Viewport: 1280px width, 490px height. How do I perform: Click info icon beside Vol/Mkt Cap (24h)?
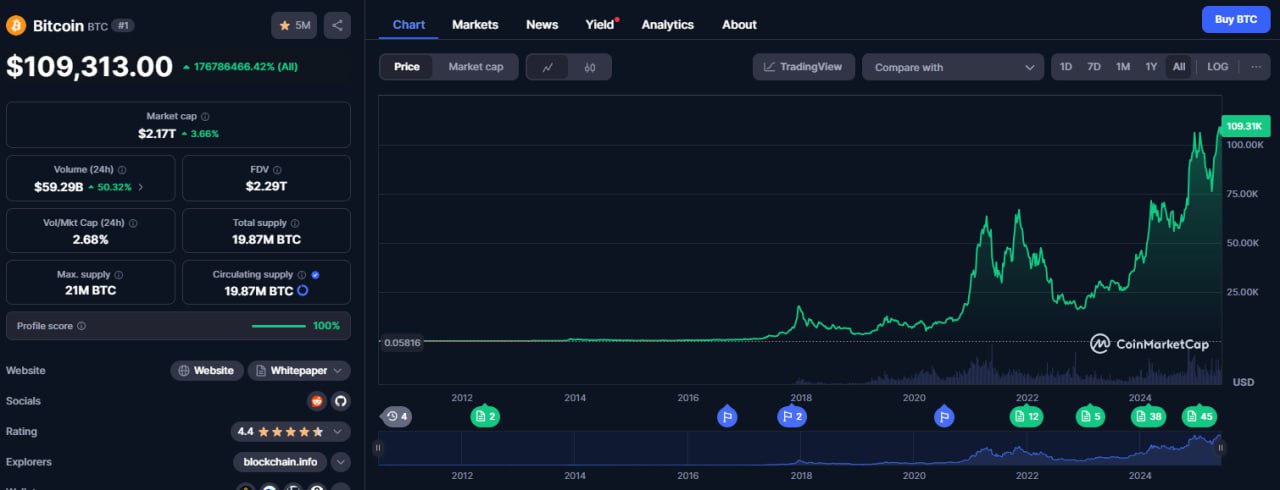point(133,223)
